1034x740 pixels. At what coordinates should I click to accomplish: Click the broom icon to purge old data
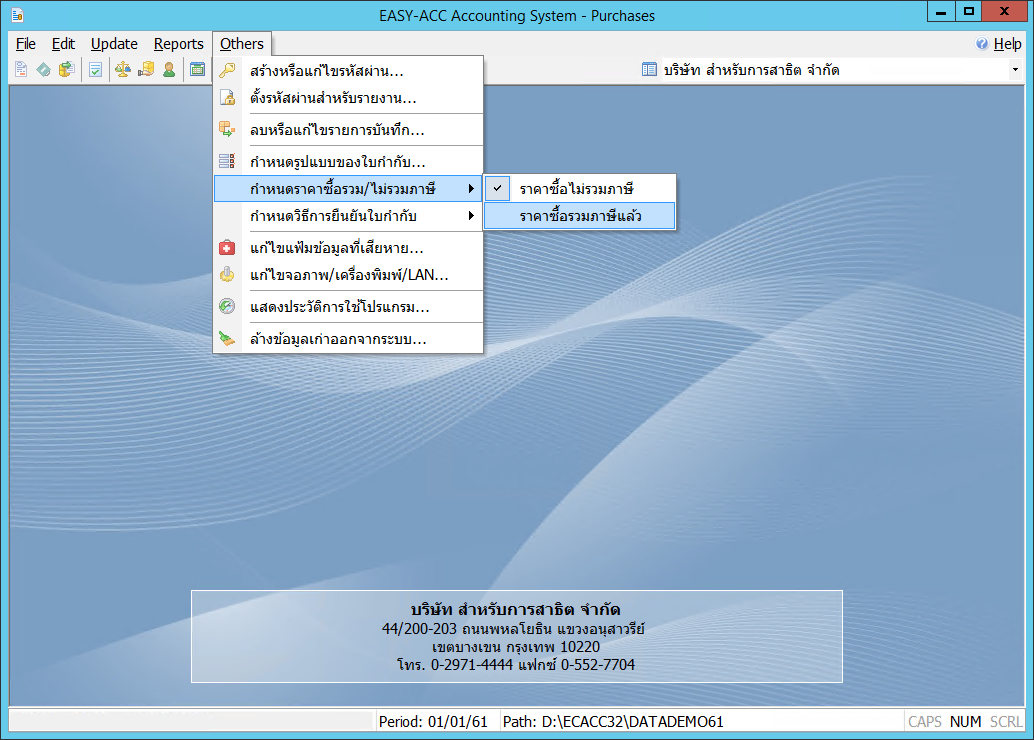pyautogui.click(x=228, y=339)
